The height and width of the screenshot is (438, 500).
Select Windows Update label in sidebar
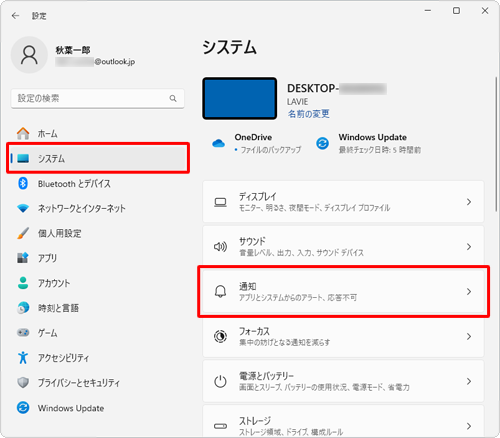click(x=71, y=408)
